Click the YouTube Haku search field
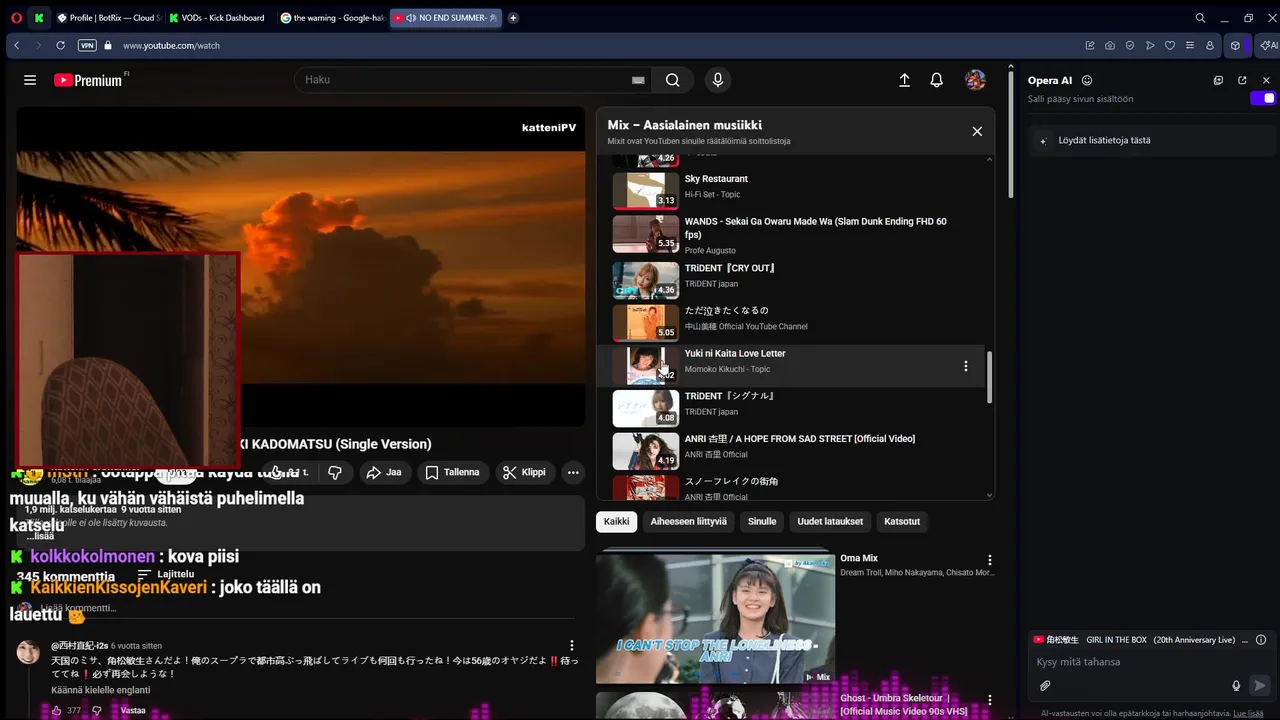Image resolution: width=1280 pixels, height=720 pixels. 465,80
